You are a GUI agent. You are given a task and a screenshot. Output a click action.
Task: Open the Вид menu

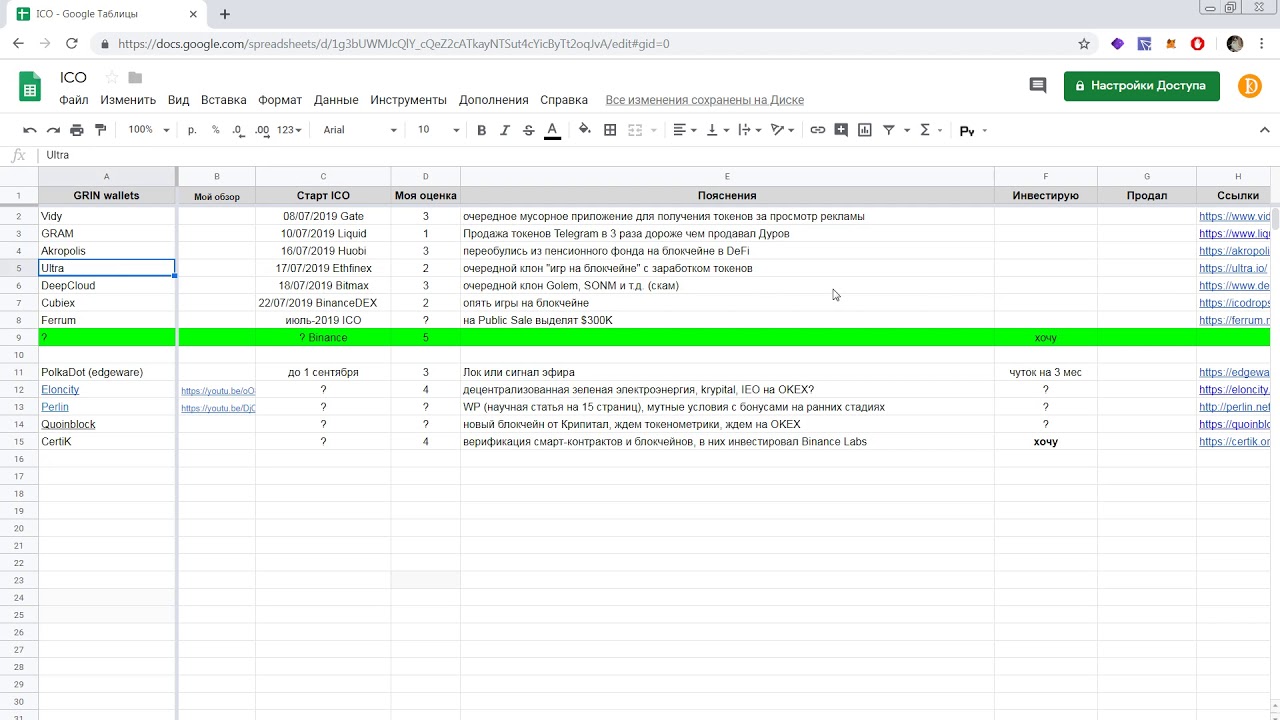pyautogui.click(x=178, y=100)
